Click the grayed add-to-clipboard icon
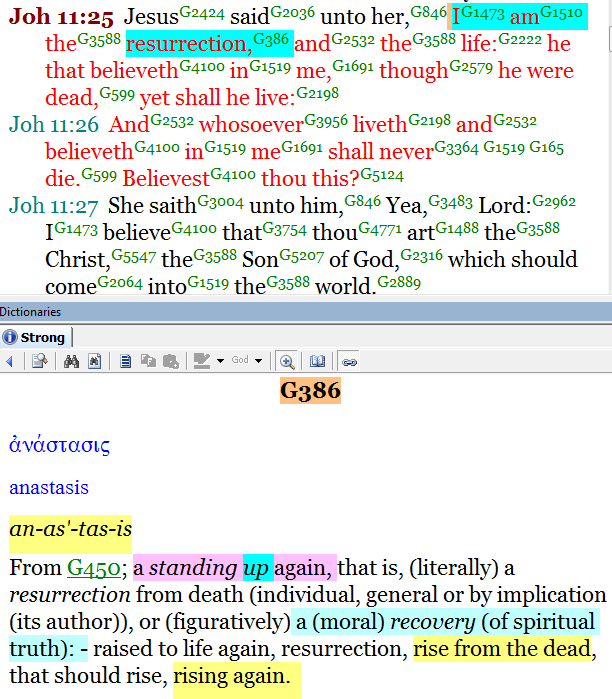The image size is (612, 699). point(171,362)
